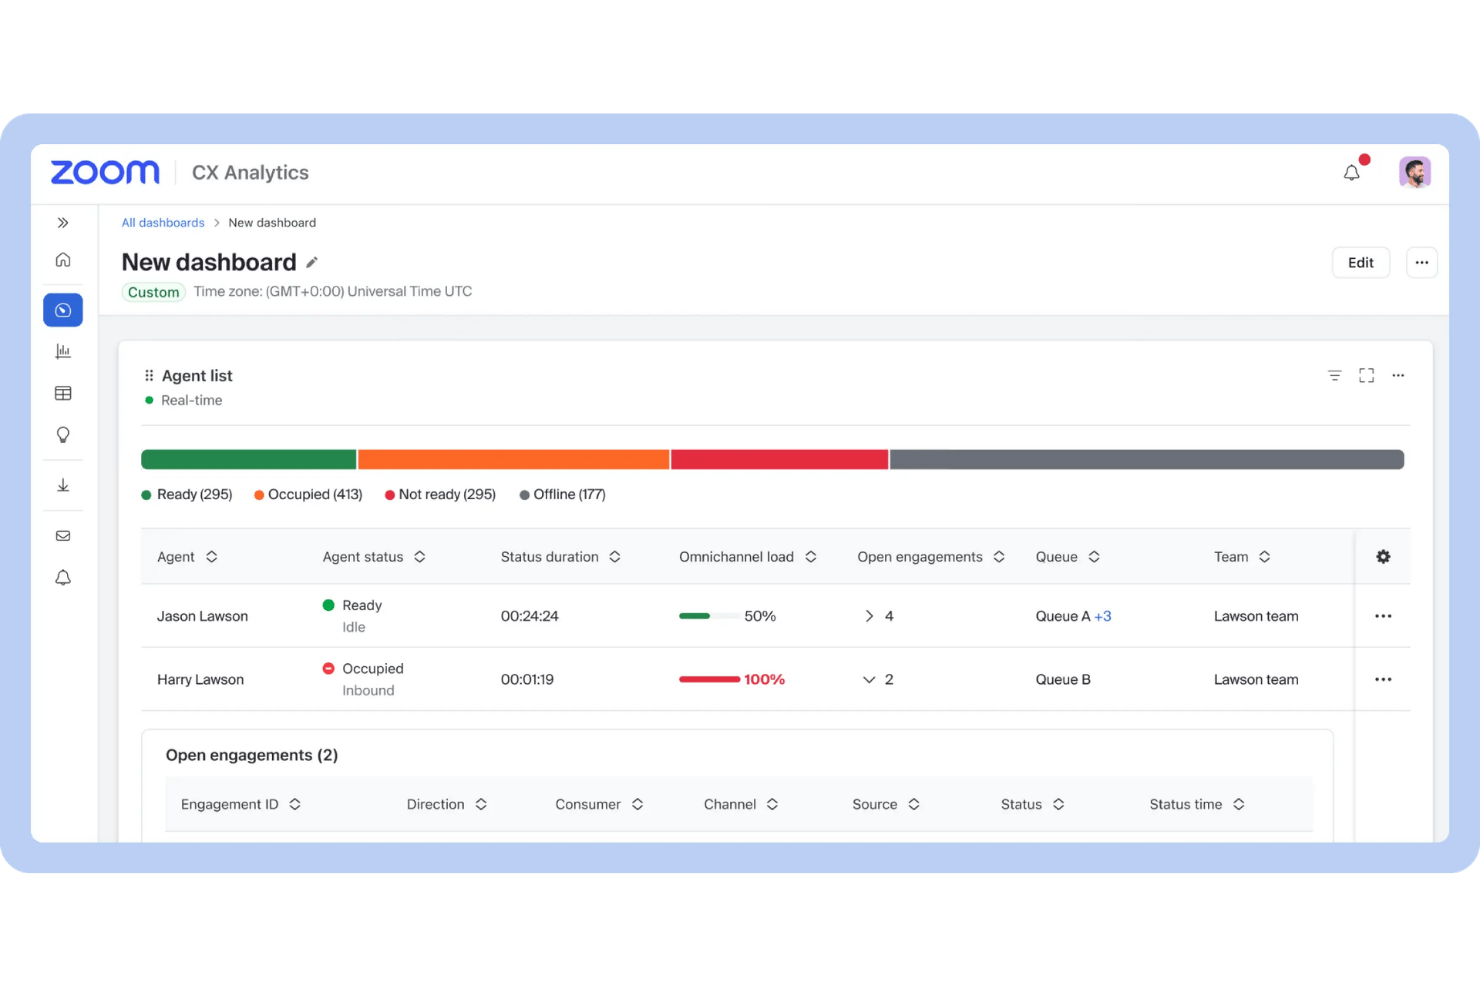The height and width of the screenshot is (987, 1480).
Task: Grab the Agent list drag handle
Action: [x=149, y=376]
